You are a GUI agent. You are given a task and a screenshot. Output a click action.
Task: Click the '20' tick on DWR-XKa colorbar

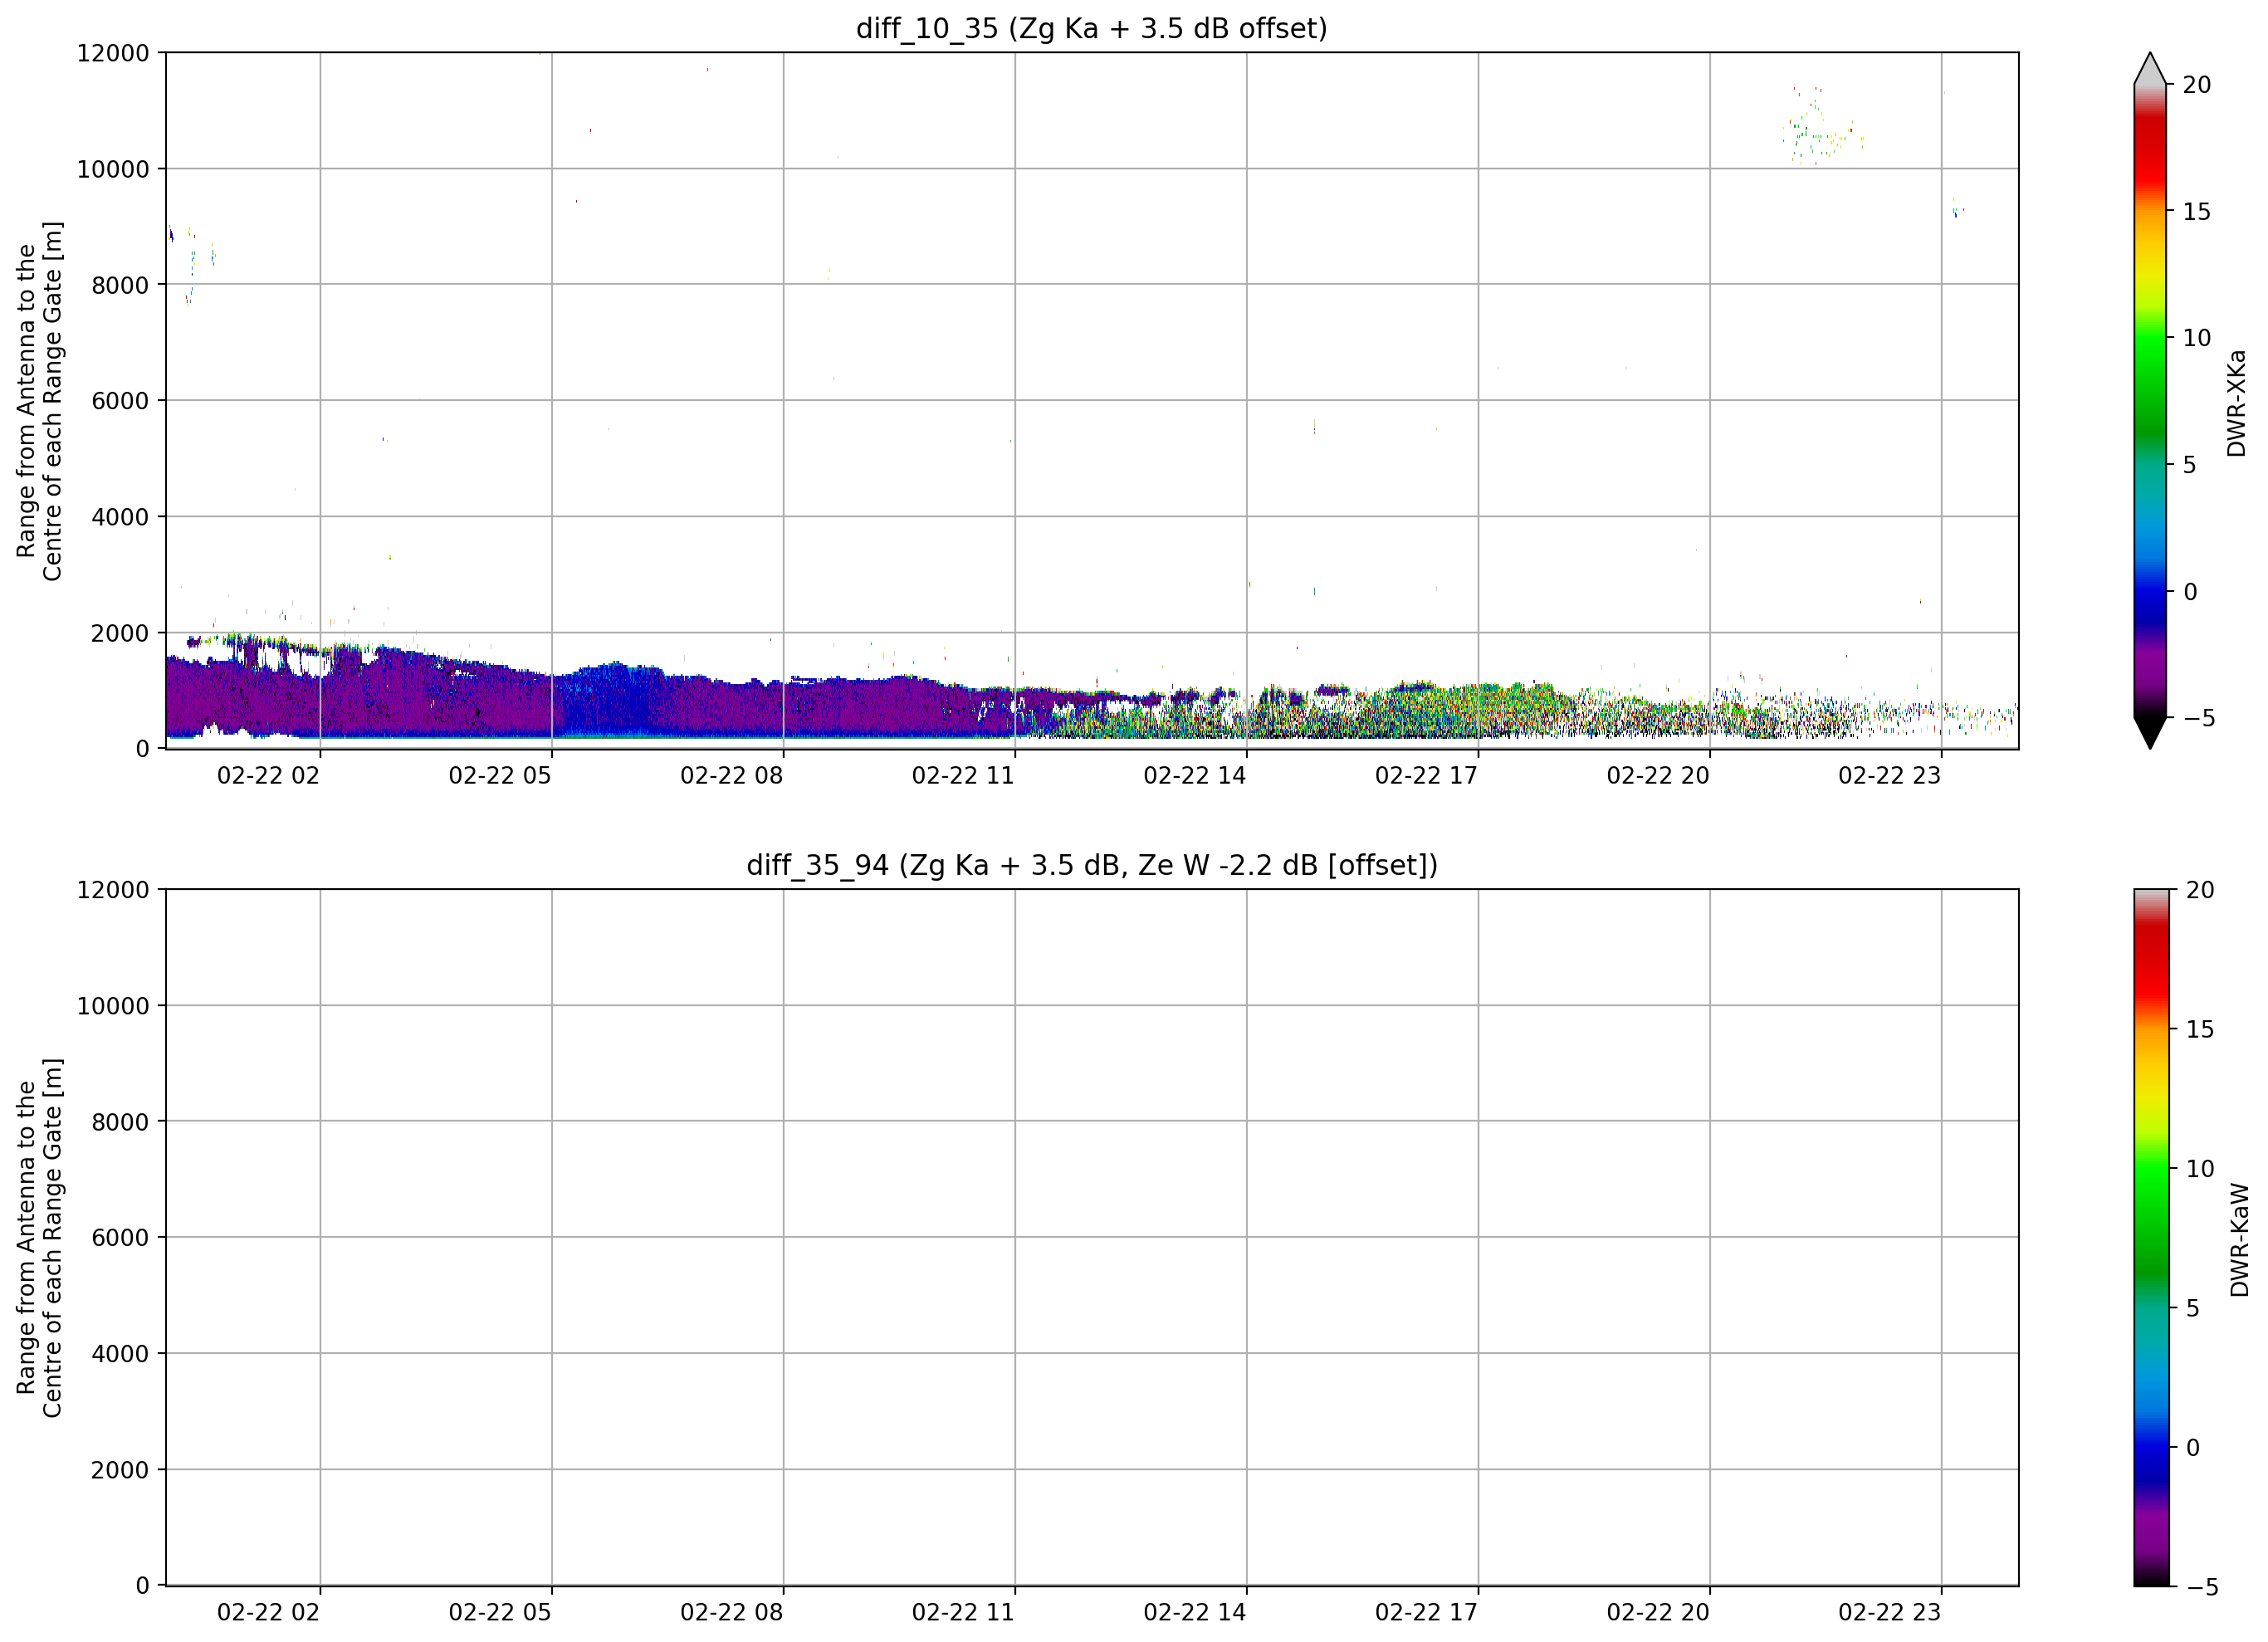pos(2197,85)
